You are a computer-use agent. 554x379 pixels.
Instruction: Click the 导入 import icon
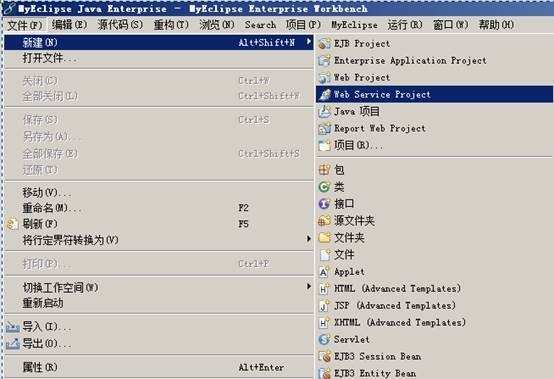[13, 327]
